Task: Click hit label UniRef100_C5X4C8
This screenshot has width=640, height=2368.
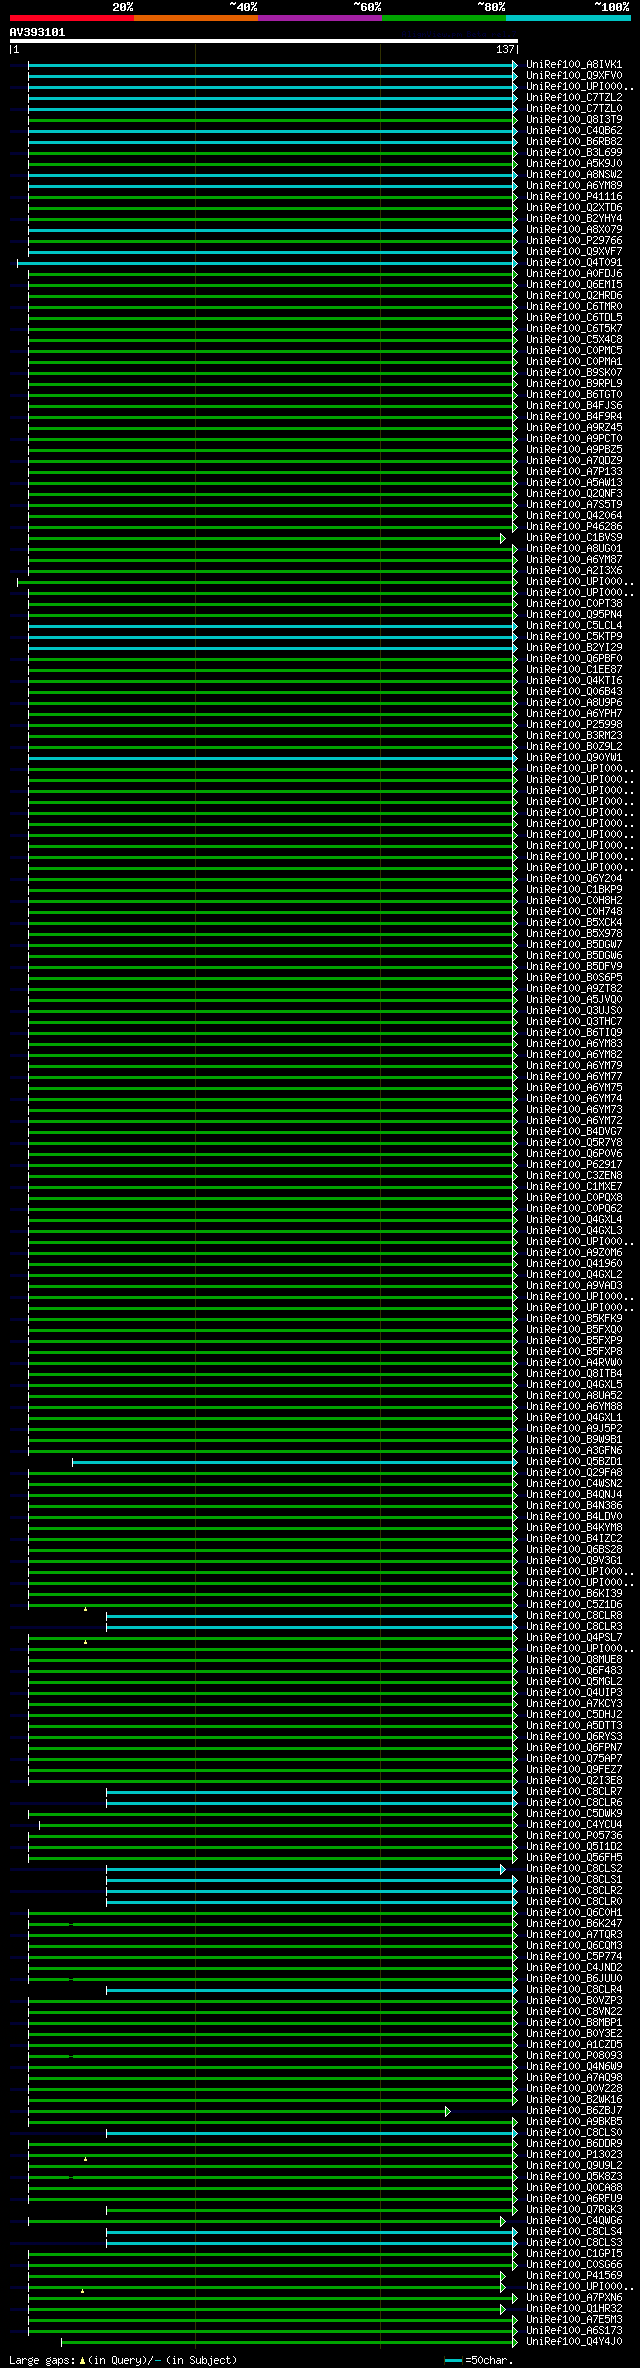Action: [x=574, y=340]
